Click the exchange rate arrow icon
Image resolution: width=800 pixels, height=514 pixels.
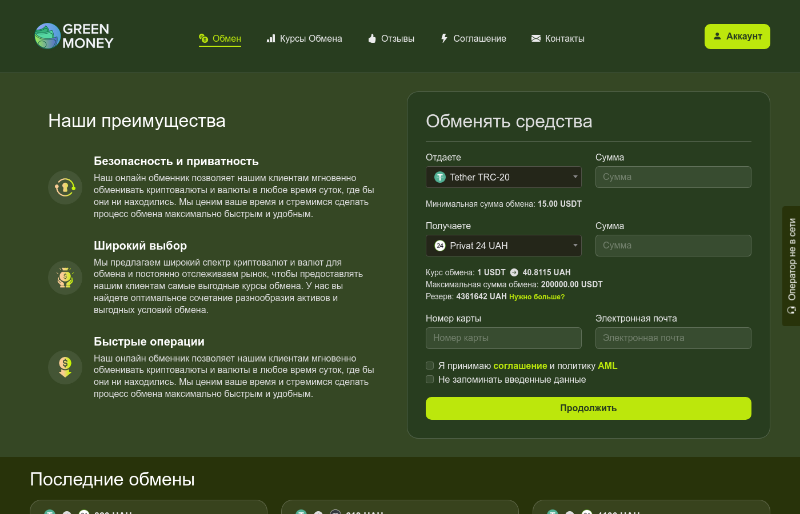pyautogui.click(x=514, y=272)
